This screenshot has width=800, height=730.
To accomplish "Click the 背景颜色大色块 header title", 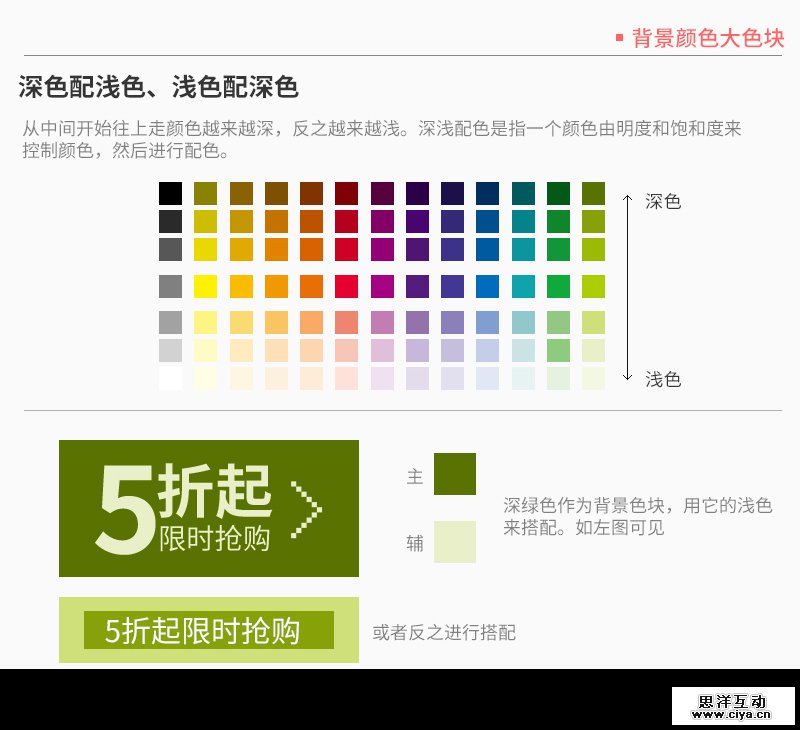I will click(708, 38).
